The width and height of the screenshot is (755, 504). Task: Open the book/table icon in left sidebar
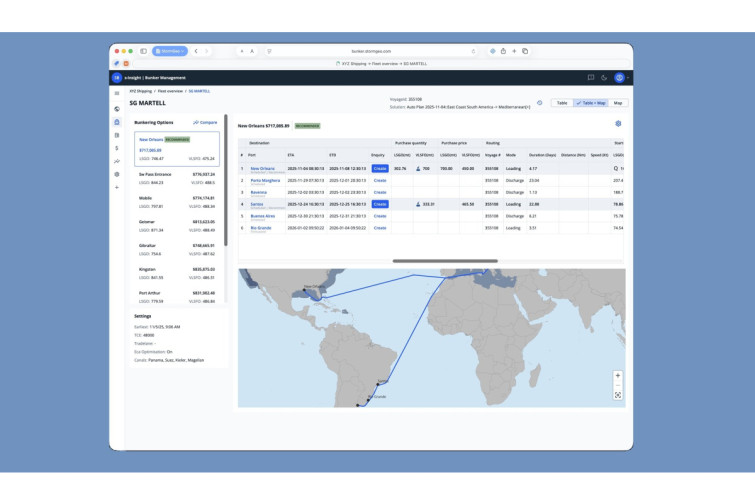[117, 135]
